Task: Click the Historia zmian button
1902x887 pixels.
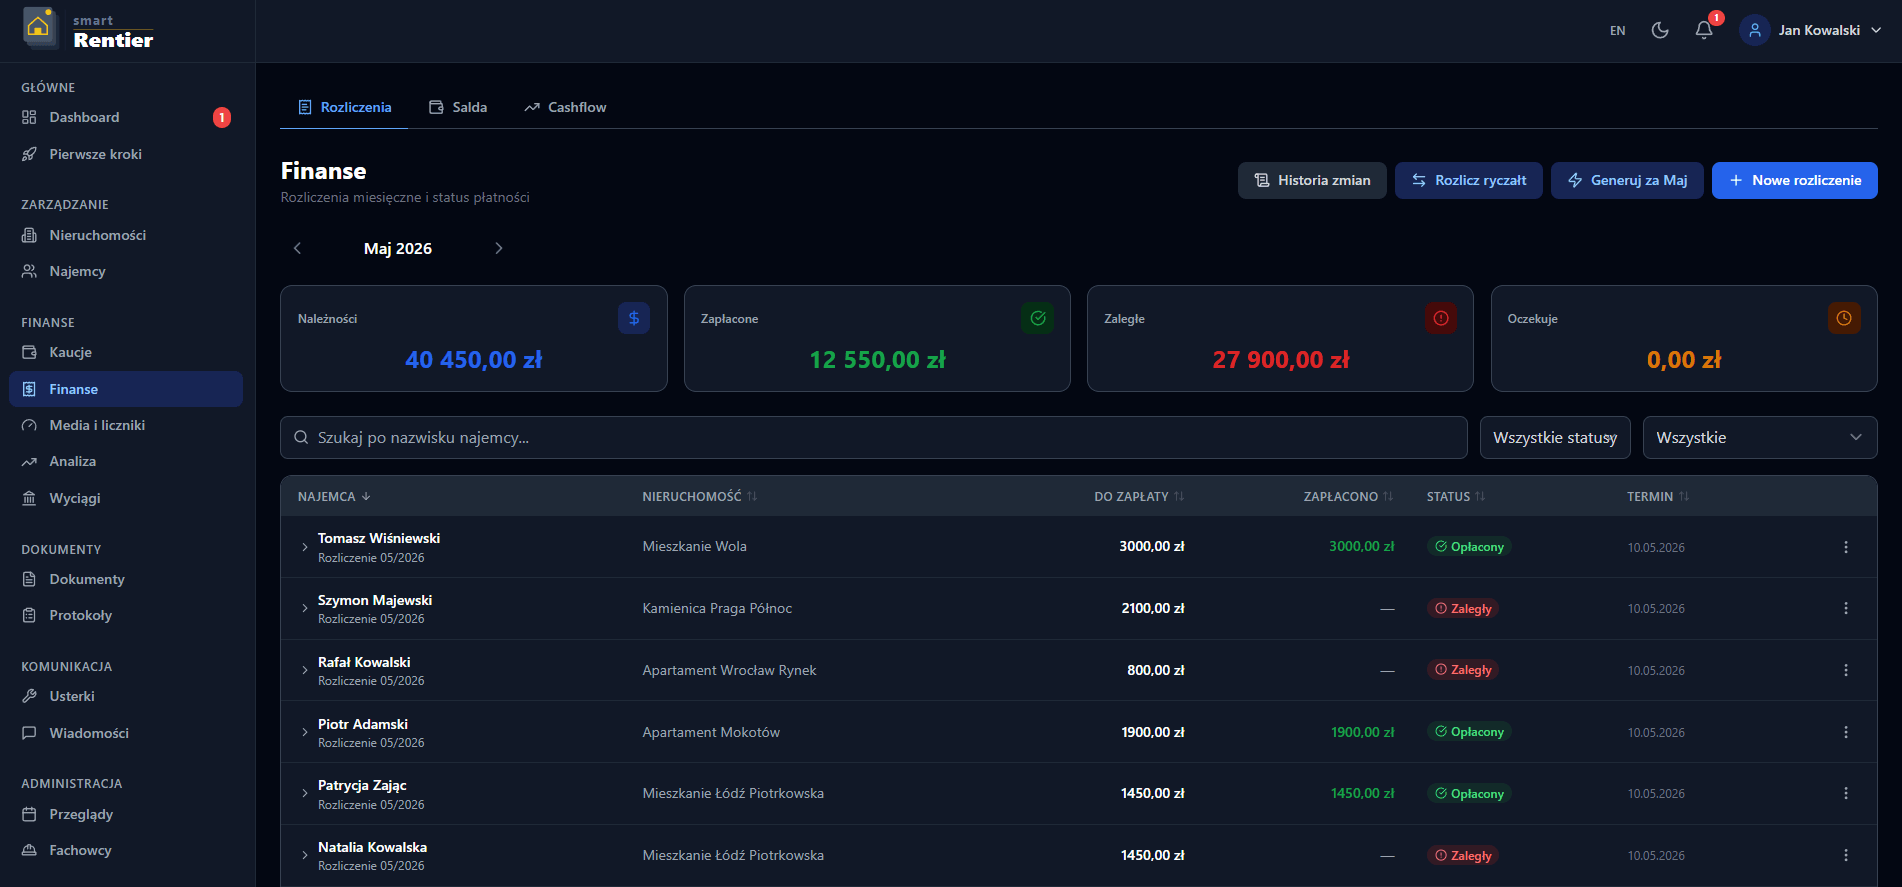Action: (x=1312, y=180)
